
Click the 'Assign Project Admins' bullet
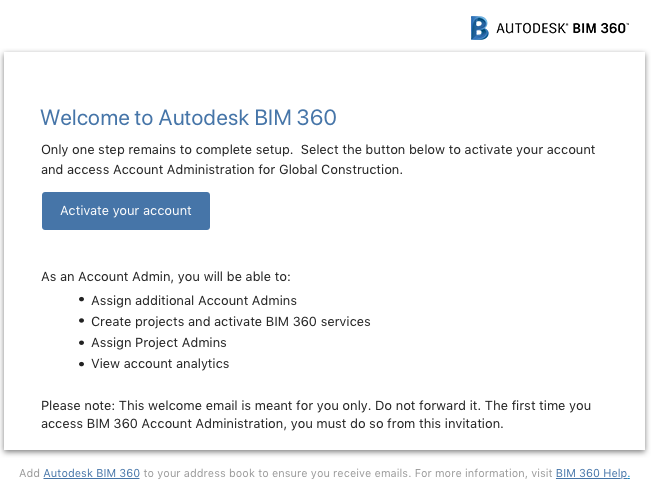pos(159,343)
